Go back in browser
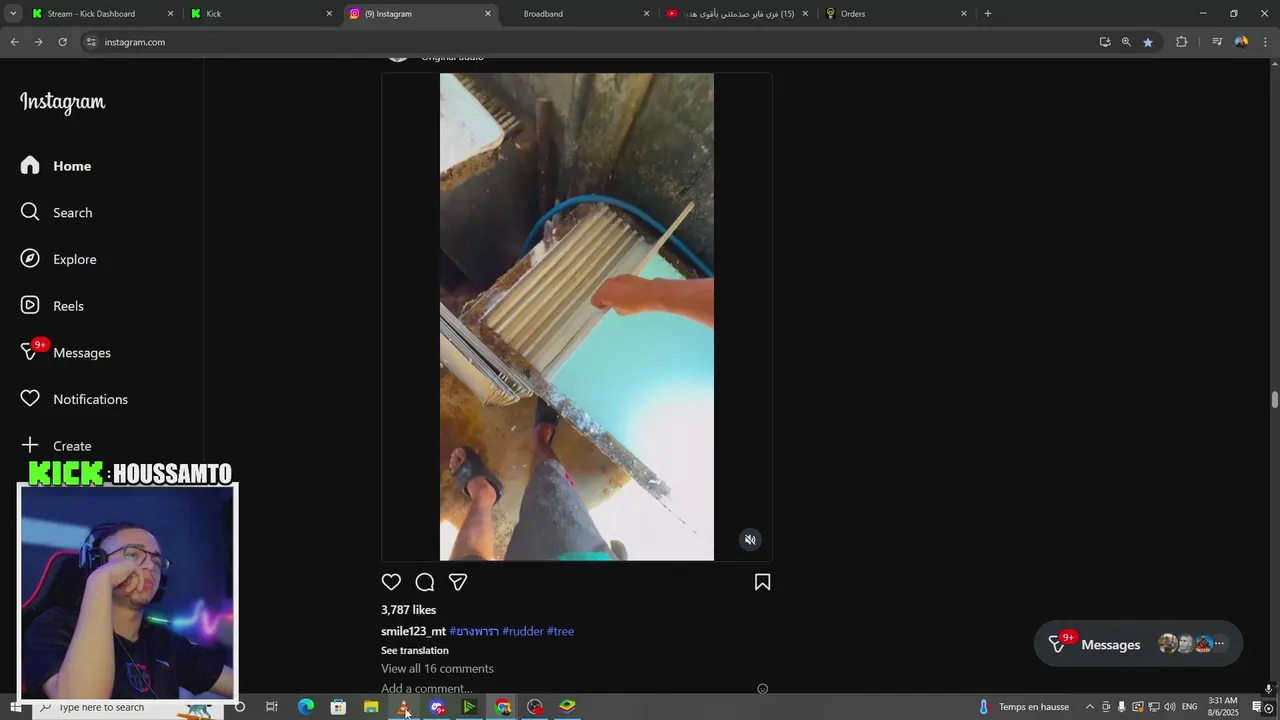The image size is (1280, 720). pyautogui.click(x=14, y=42)
